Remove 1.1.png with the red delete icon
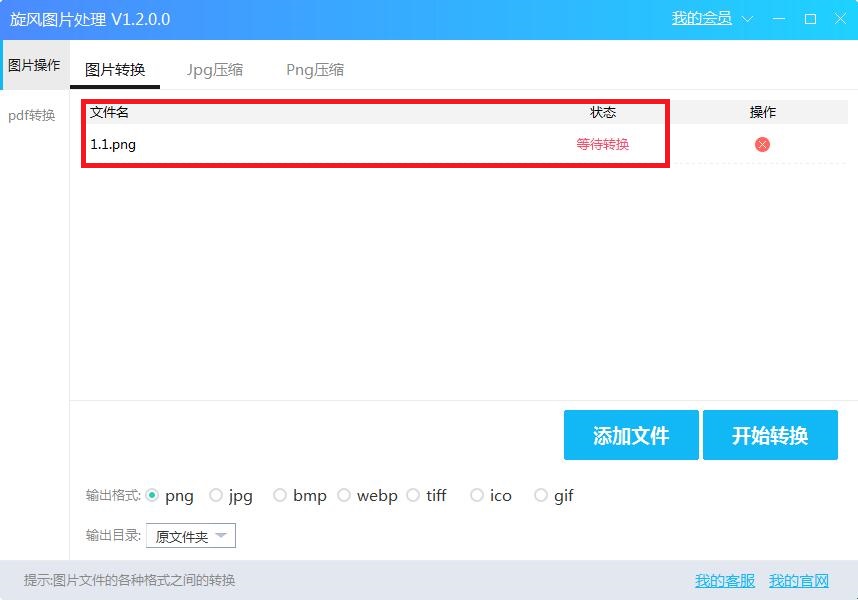Viewport: 858px width, 600px height. click(762, 144)
